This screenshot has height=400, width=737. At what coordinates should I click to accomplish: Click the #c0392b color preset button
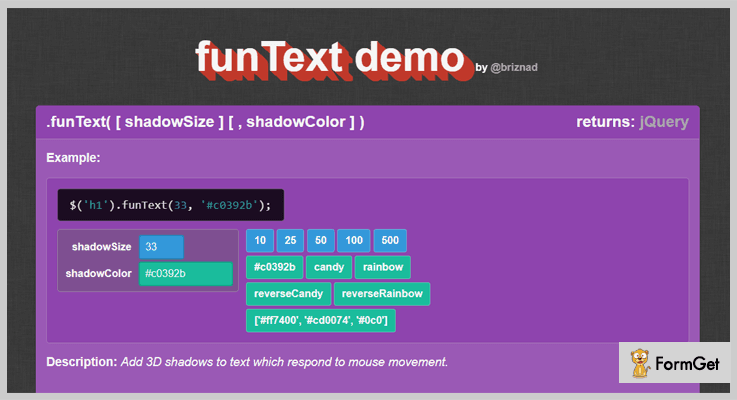click(x=274, y=267)
